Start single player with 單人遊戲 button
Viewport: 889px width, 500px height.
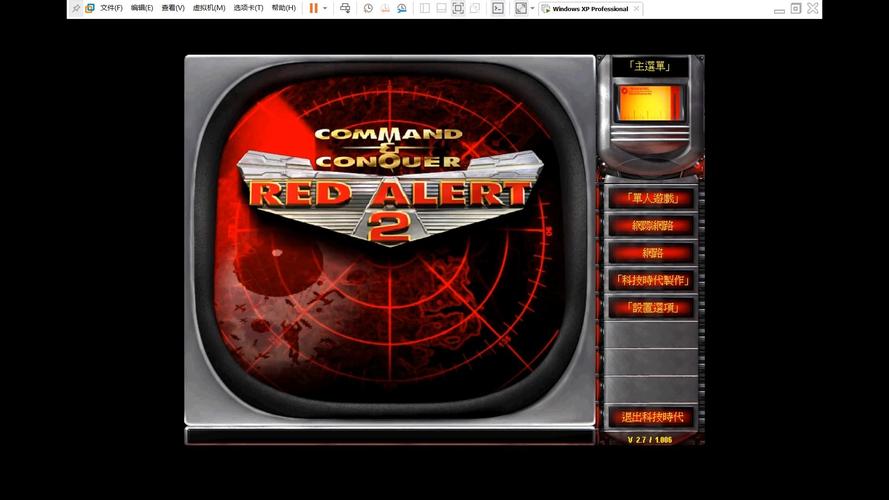(652, 198)
